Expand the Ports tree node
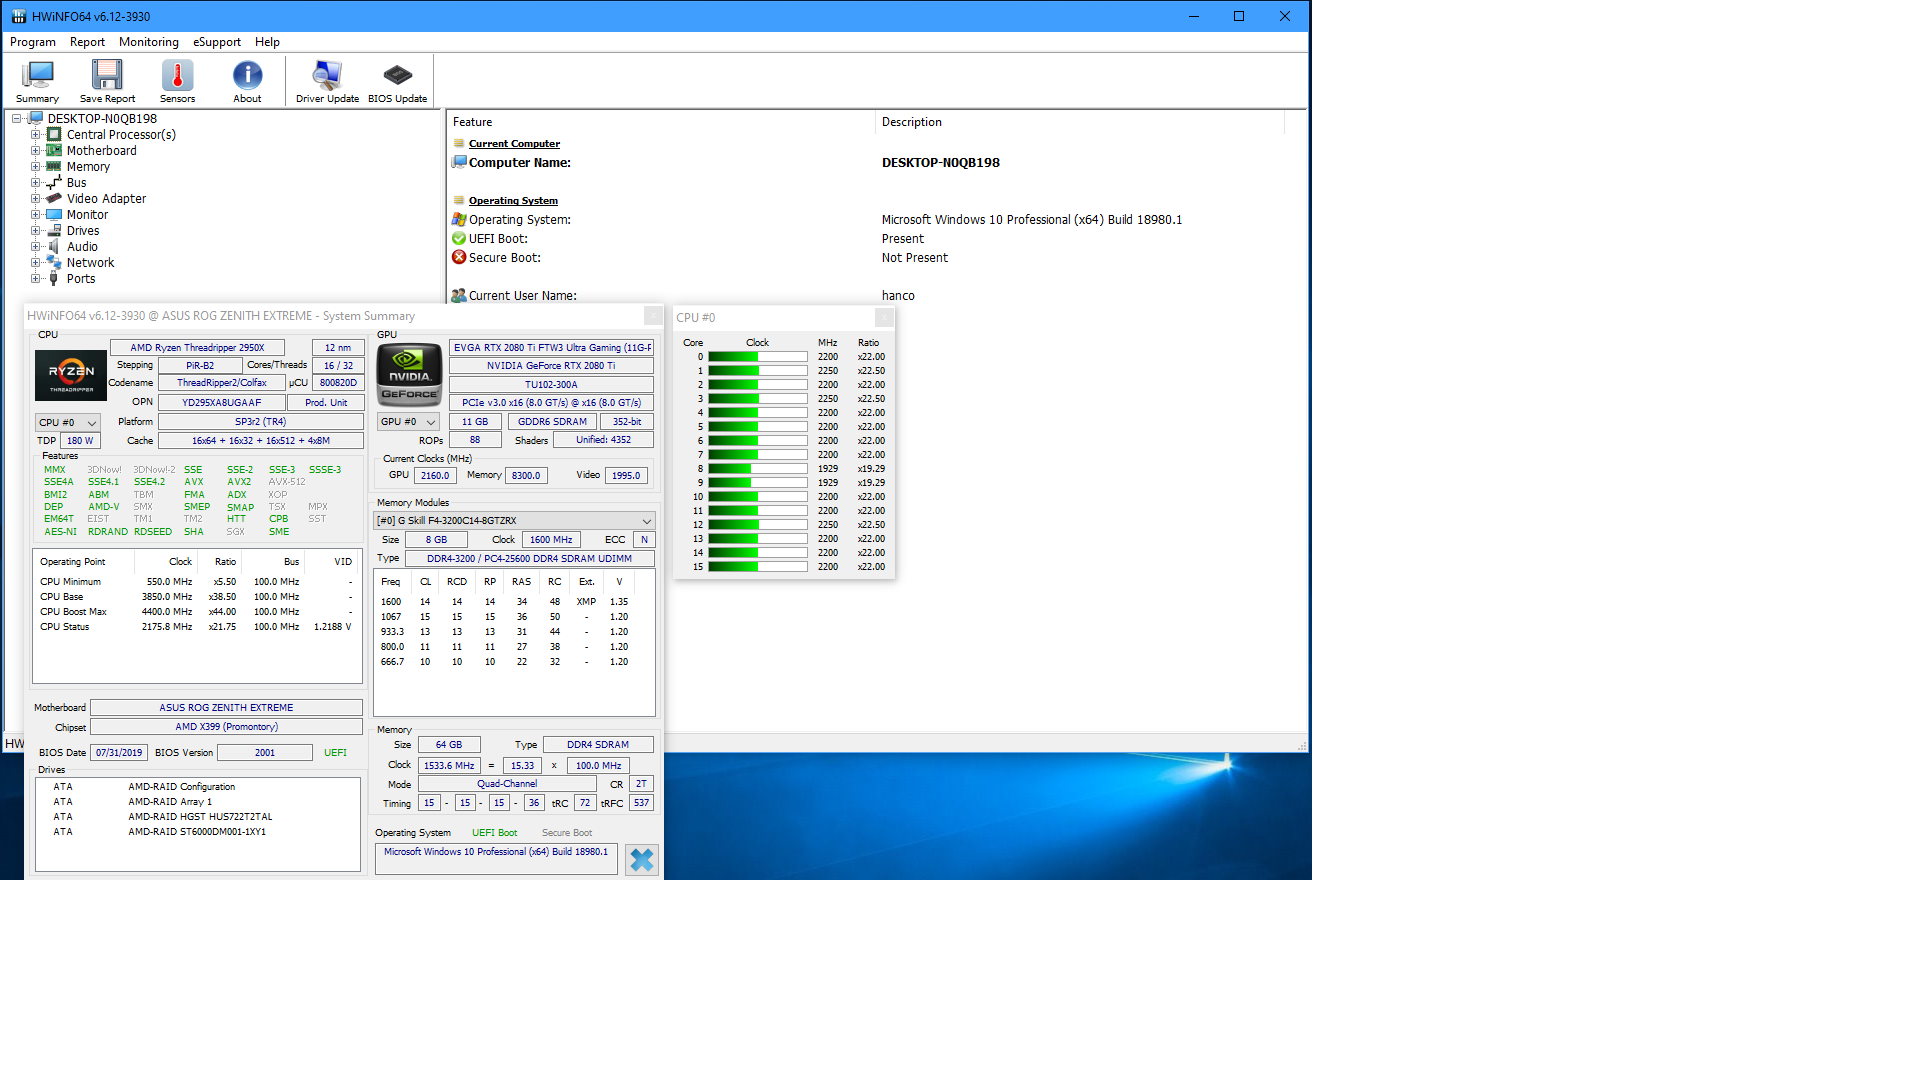This screenshot has width=1920, height=1080. coord(35,278)
